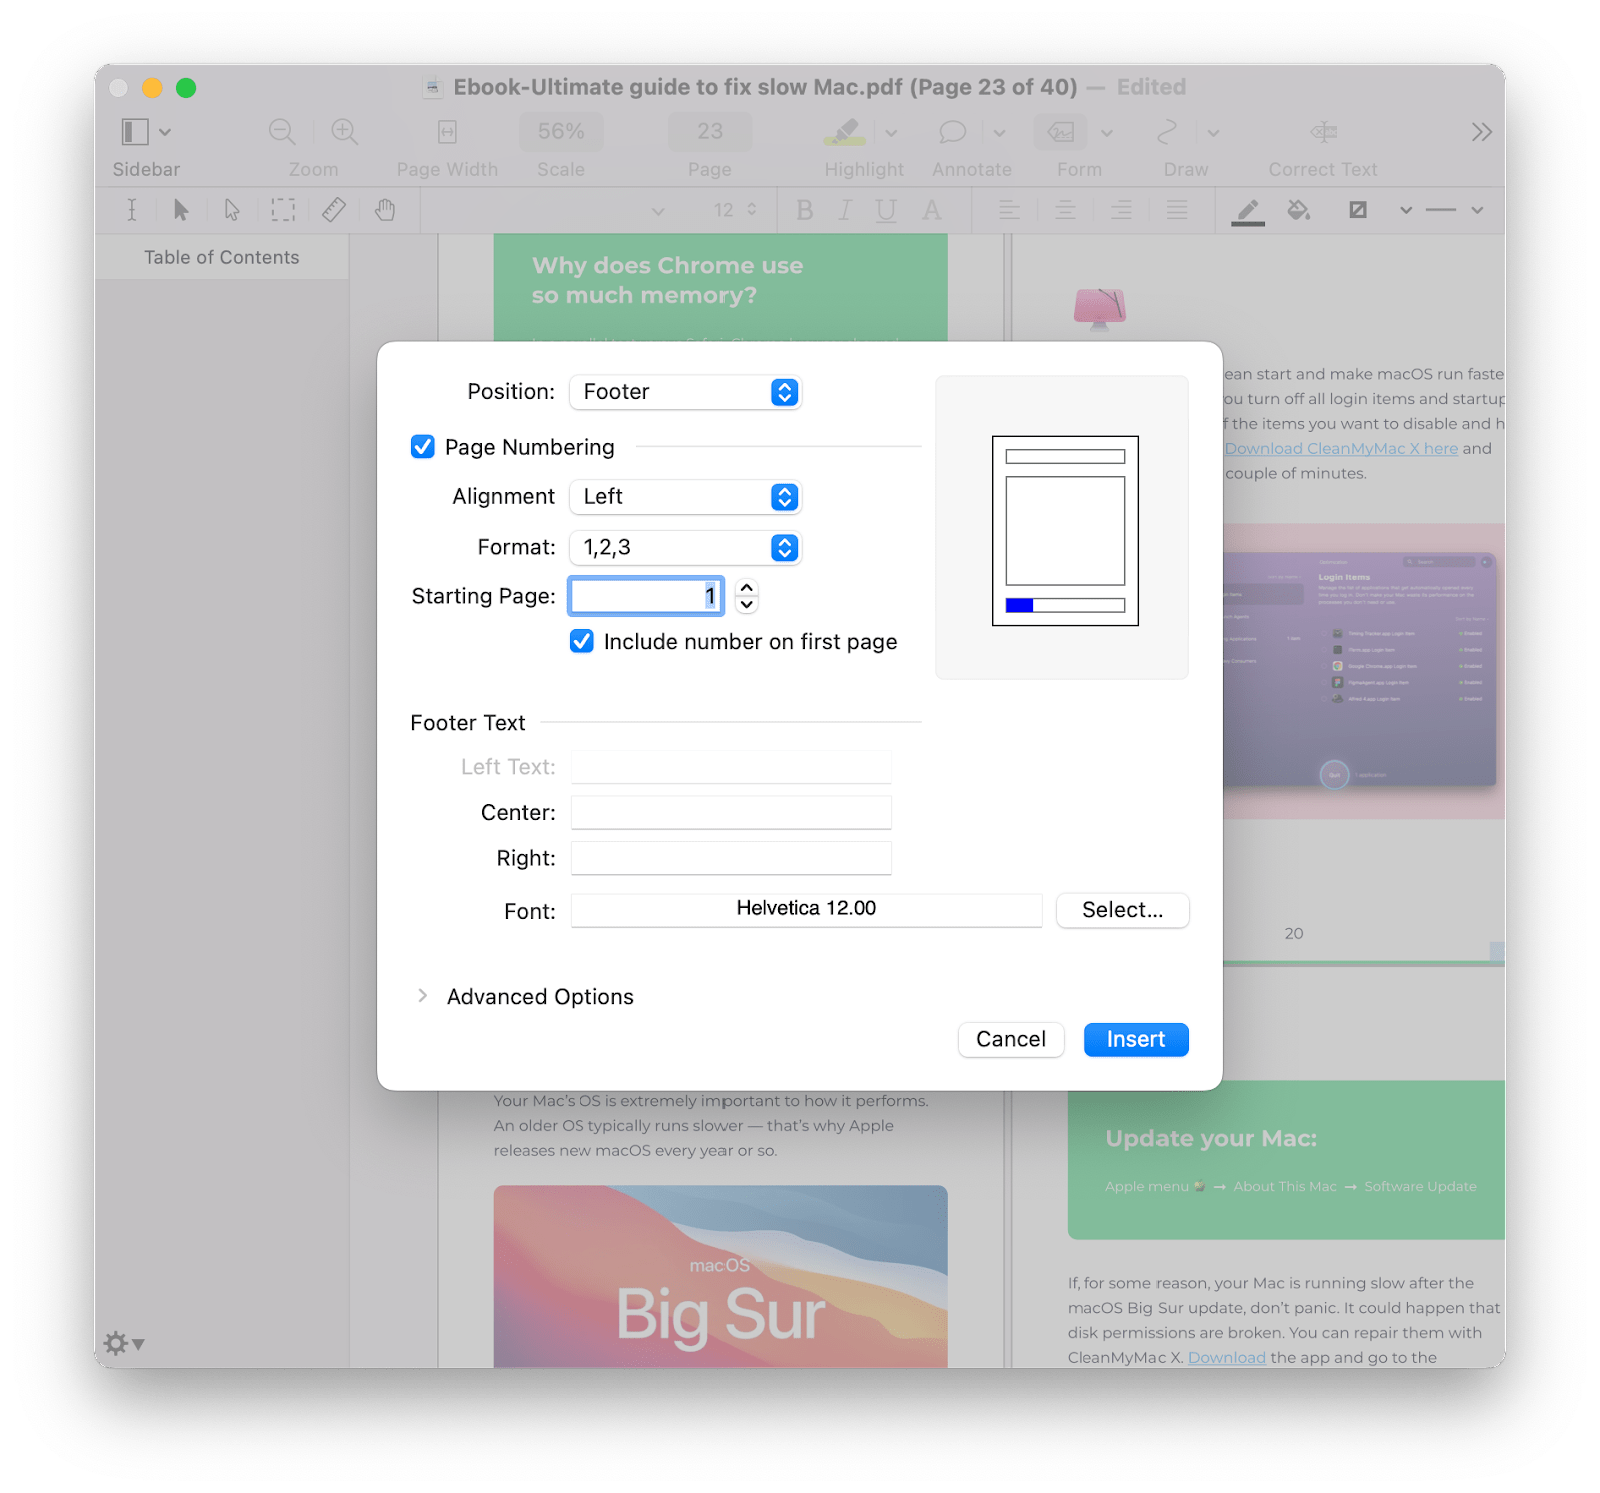Open the Alignment dropdown showing Left
Screen dimensions: 1600x1493
tap(685, 497)
